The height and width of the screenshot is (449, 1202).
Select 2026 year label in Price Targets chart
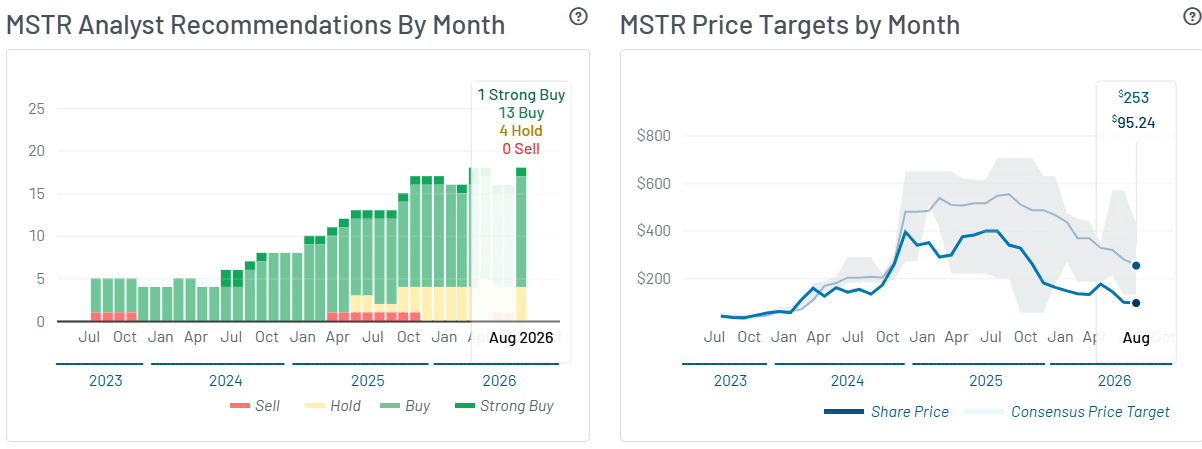pos(1114,381)
